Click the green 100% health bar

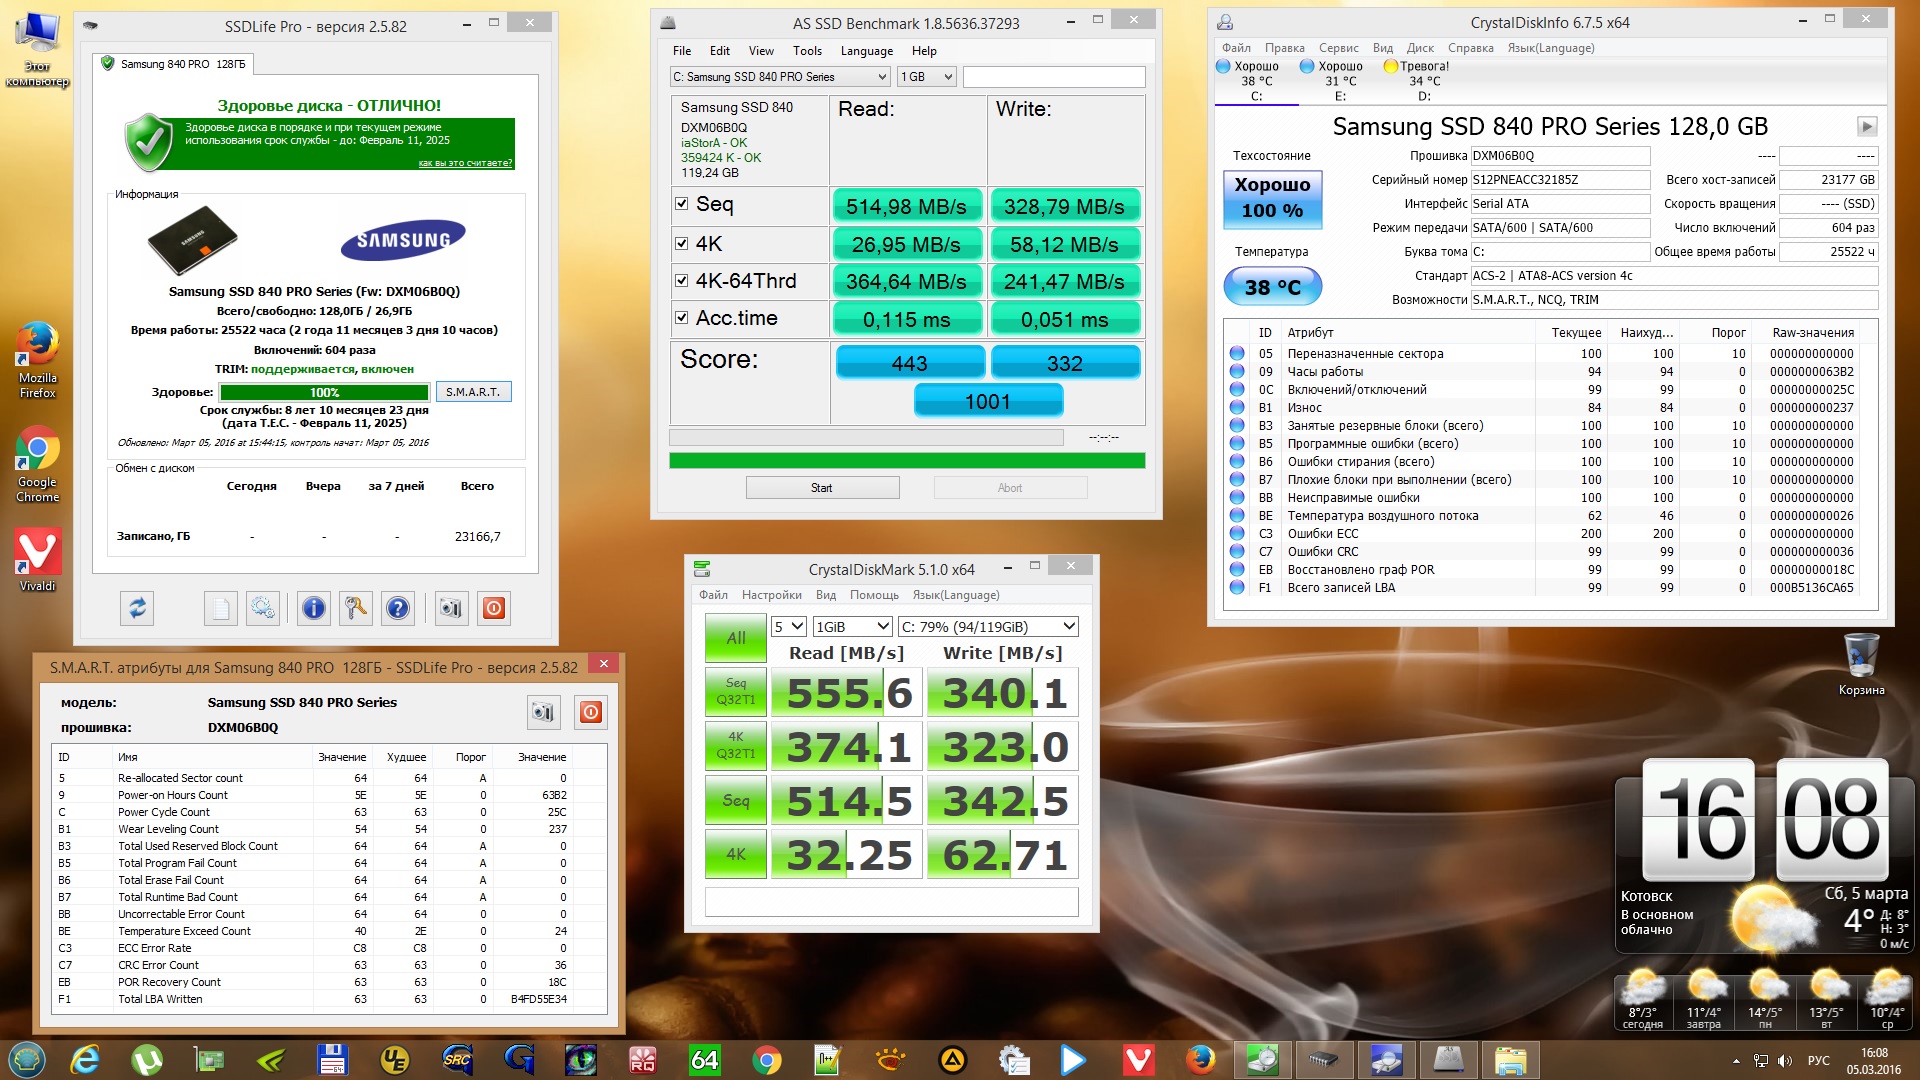coord(324,392)
